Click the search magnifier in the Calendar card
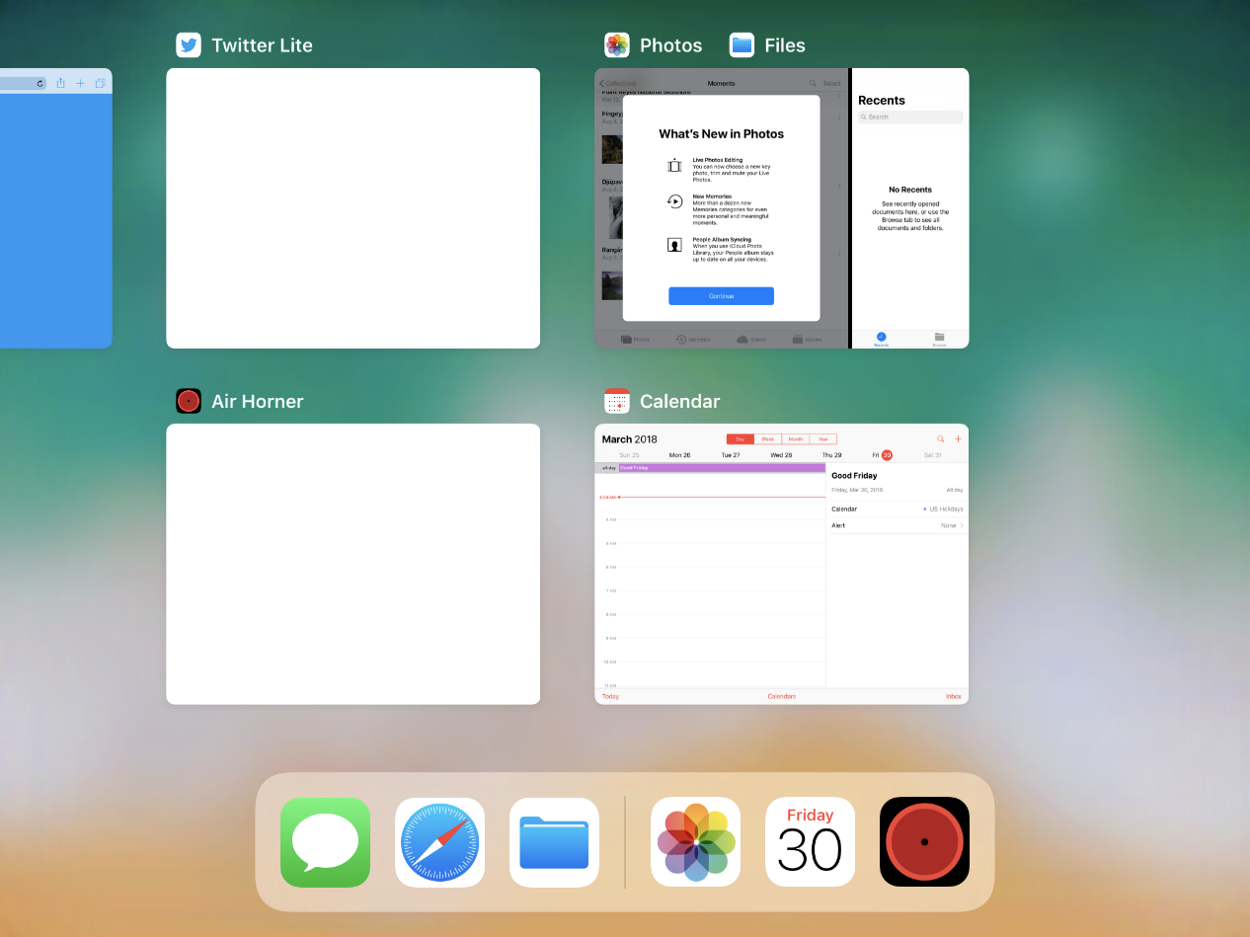The width and height of the screenshot is (1250, 937). (x=940, y=439)
